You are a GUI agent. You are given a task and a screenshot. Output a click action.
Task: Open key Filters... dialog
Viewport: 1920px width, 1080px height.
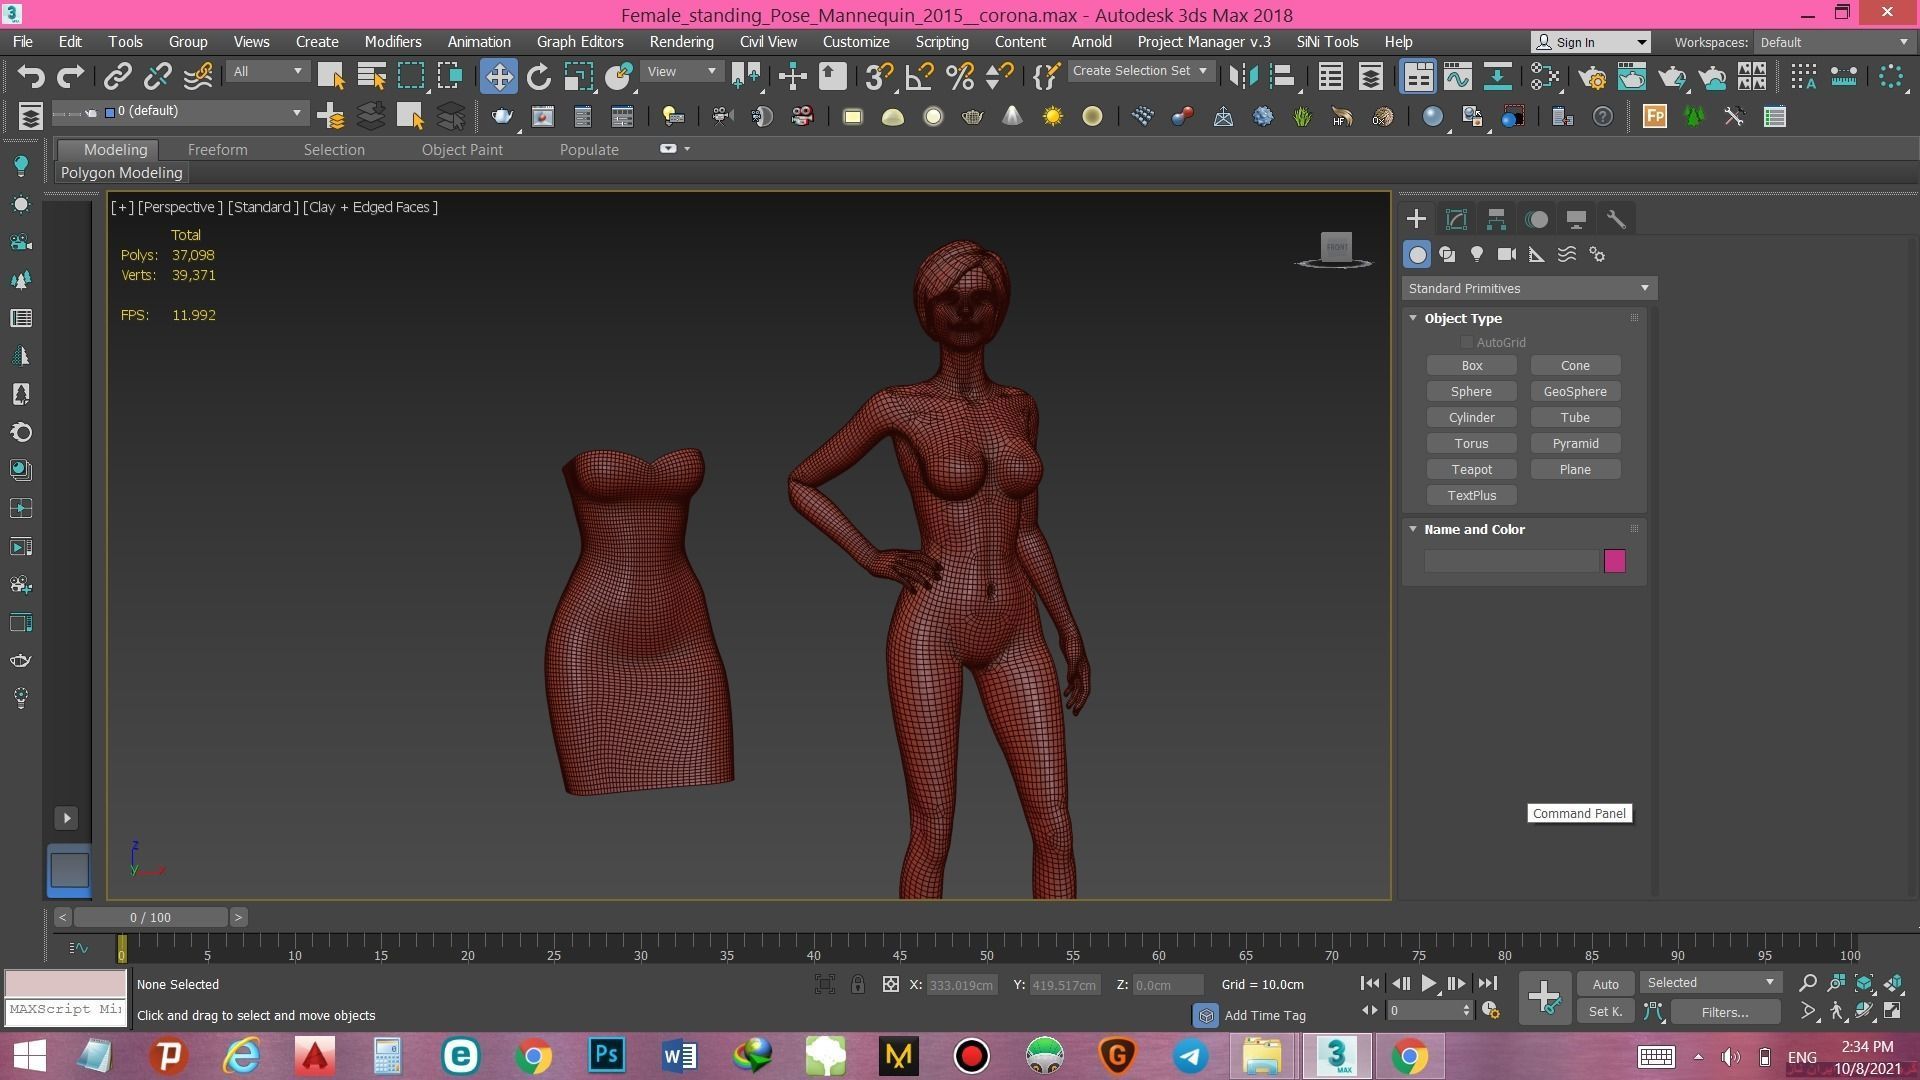click(x=1725, y=1012)
